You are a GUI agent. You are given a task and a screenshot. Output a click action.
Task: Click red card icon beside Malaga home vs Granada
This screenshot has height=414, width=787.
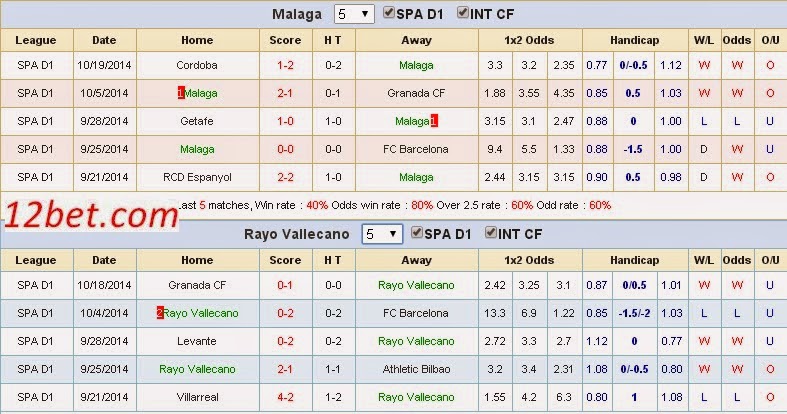tap(180, 93)
